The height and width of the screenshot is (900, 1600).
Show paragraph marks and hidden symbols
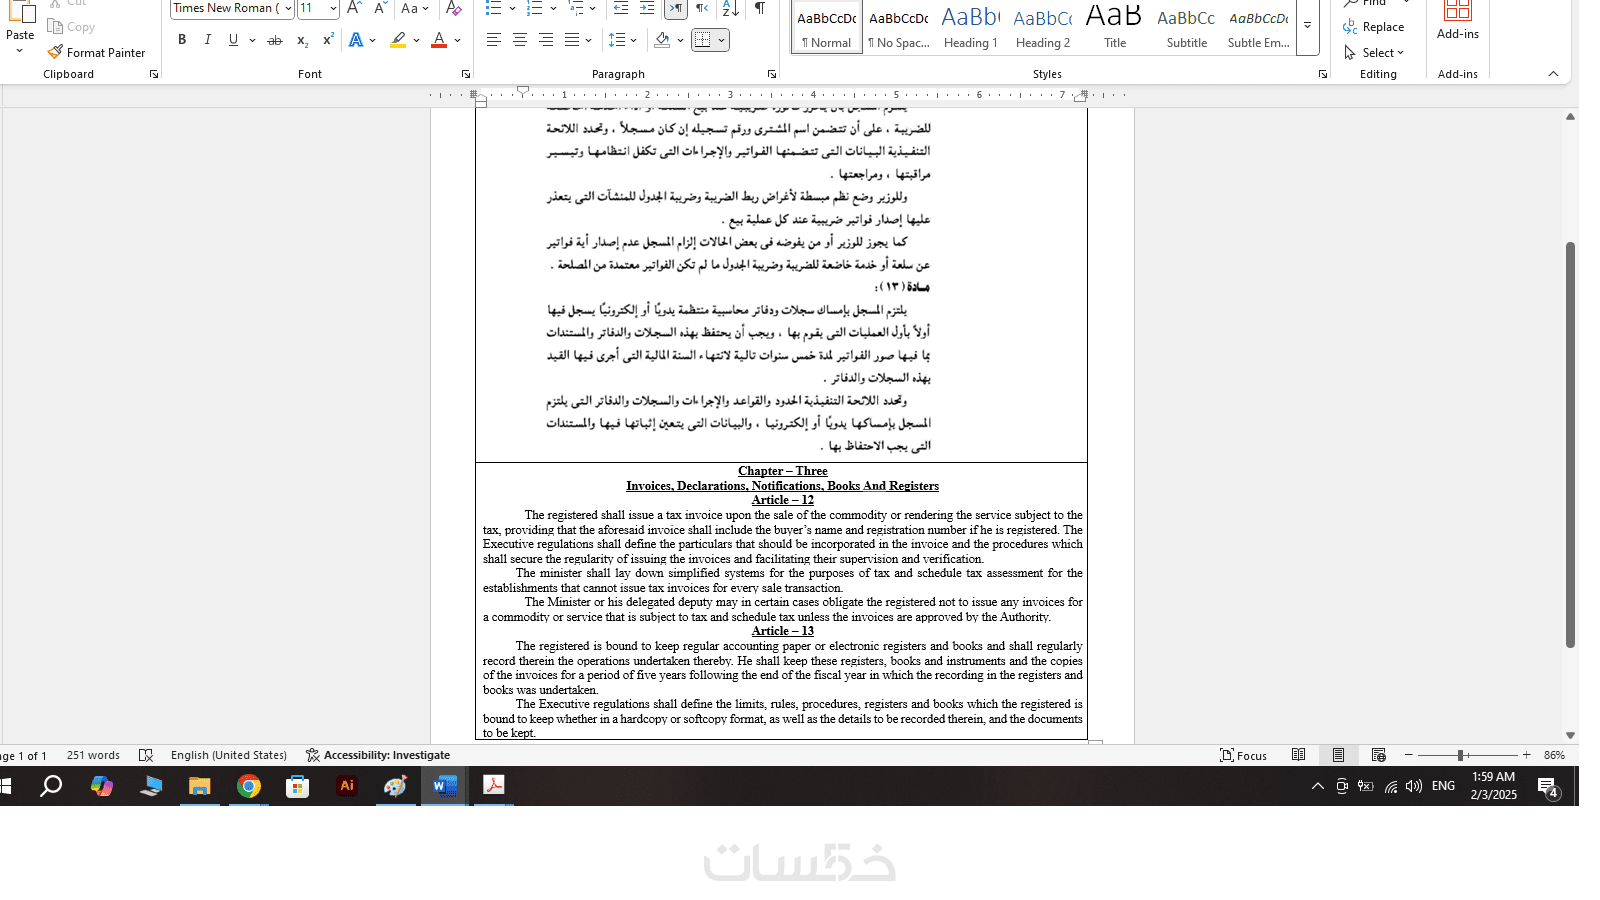tap(760, 8)
